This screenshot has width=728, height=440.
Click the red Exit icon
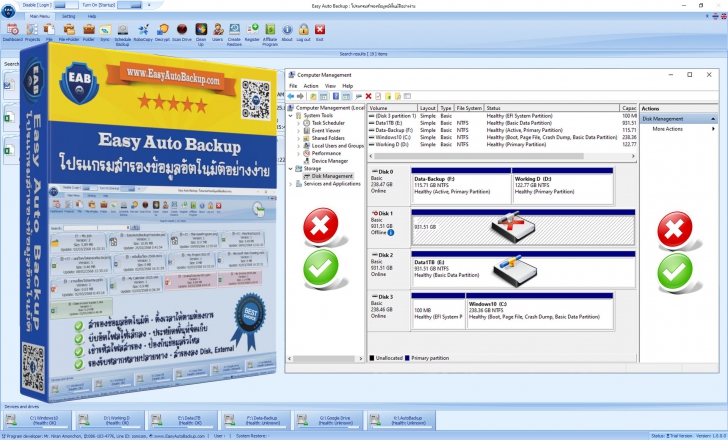coord(320,32)
